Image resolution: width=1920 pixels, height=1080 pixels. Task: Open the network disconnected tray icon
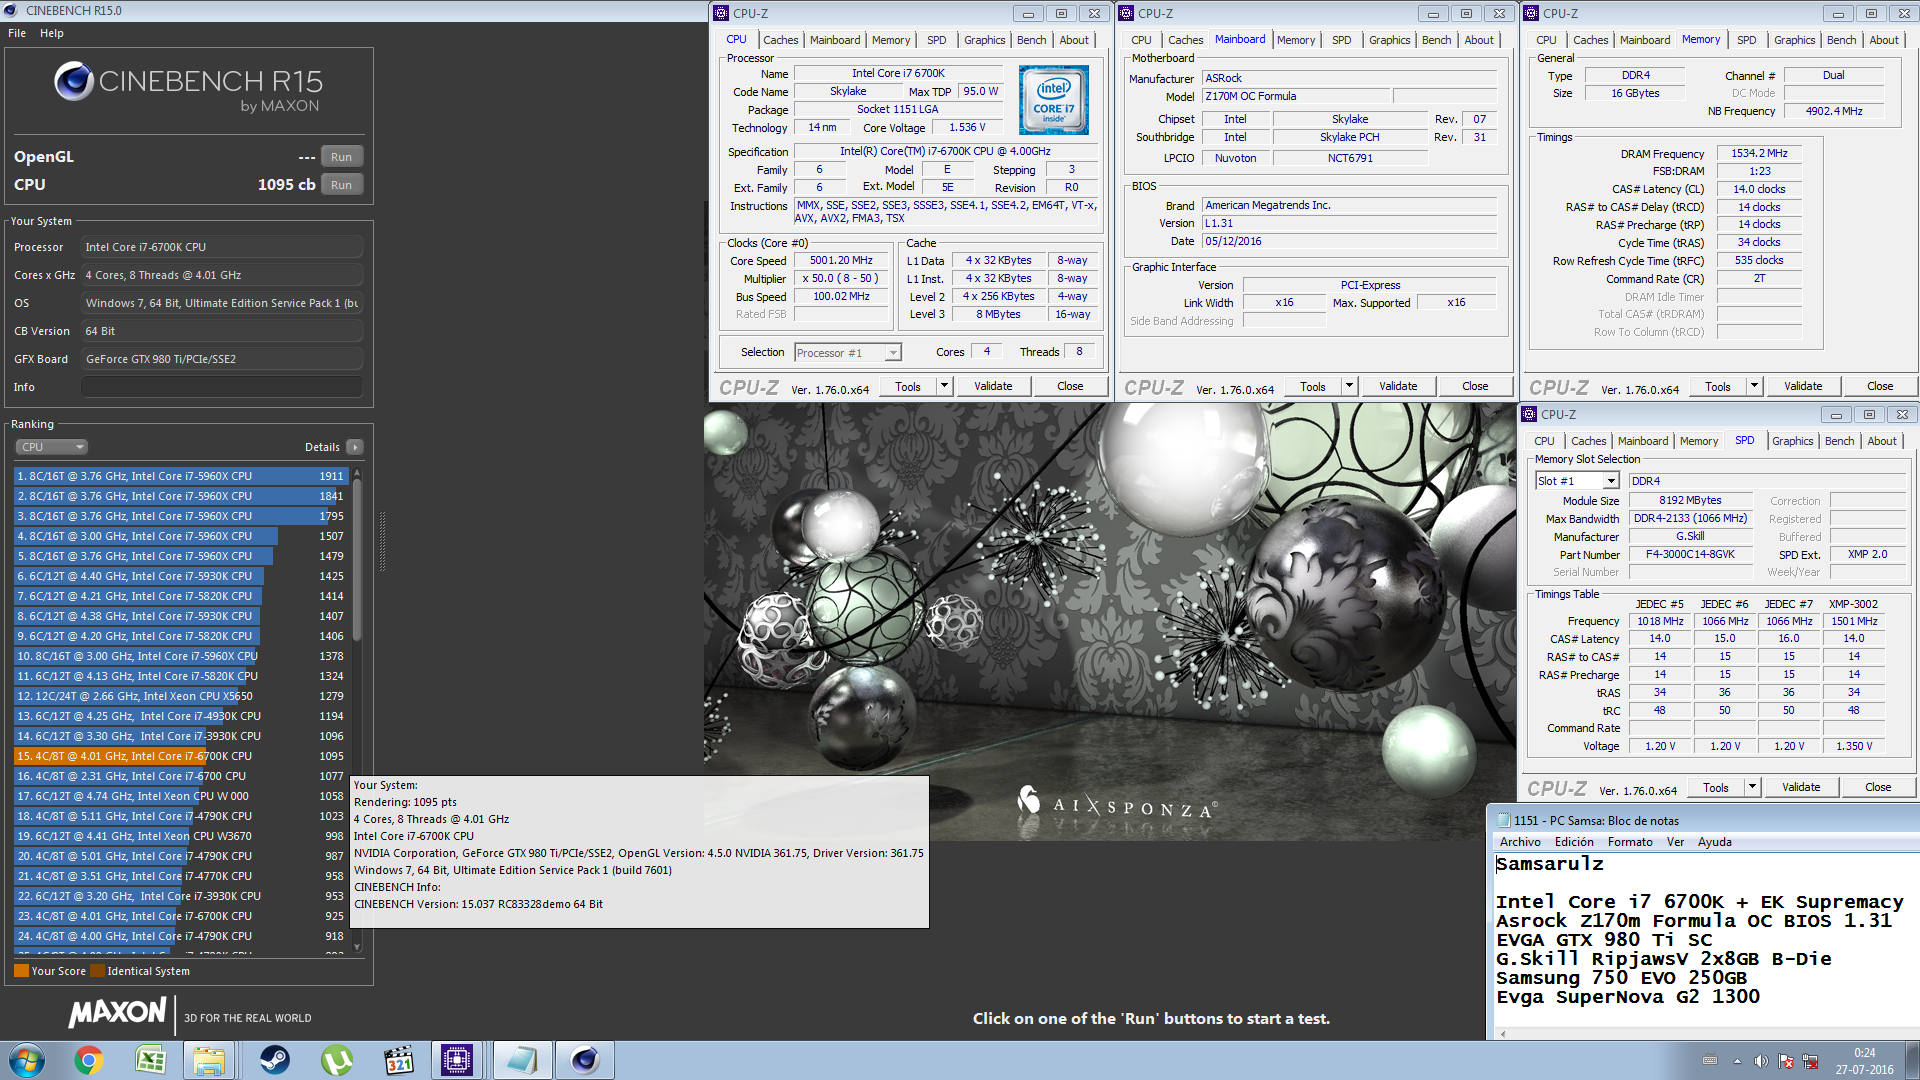pyautogui.click(x=1811, y=1061)
